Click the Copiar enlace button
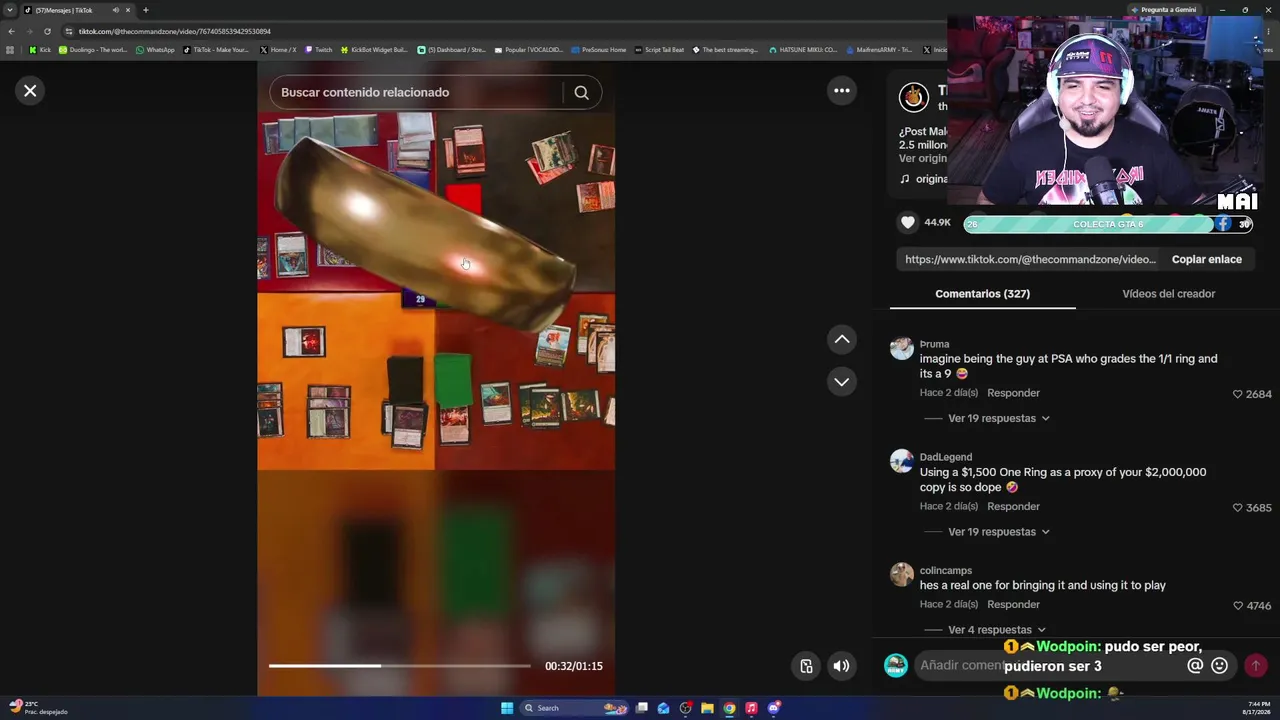The width and height of the screenshot is (1280, 720). click(1206, 260)
